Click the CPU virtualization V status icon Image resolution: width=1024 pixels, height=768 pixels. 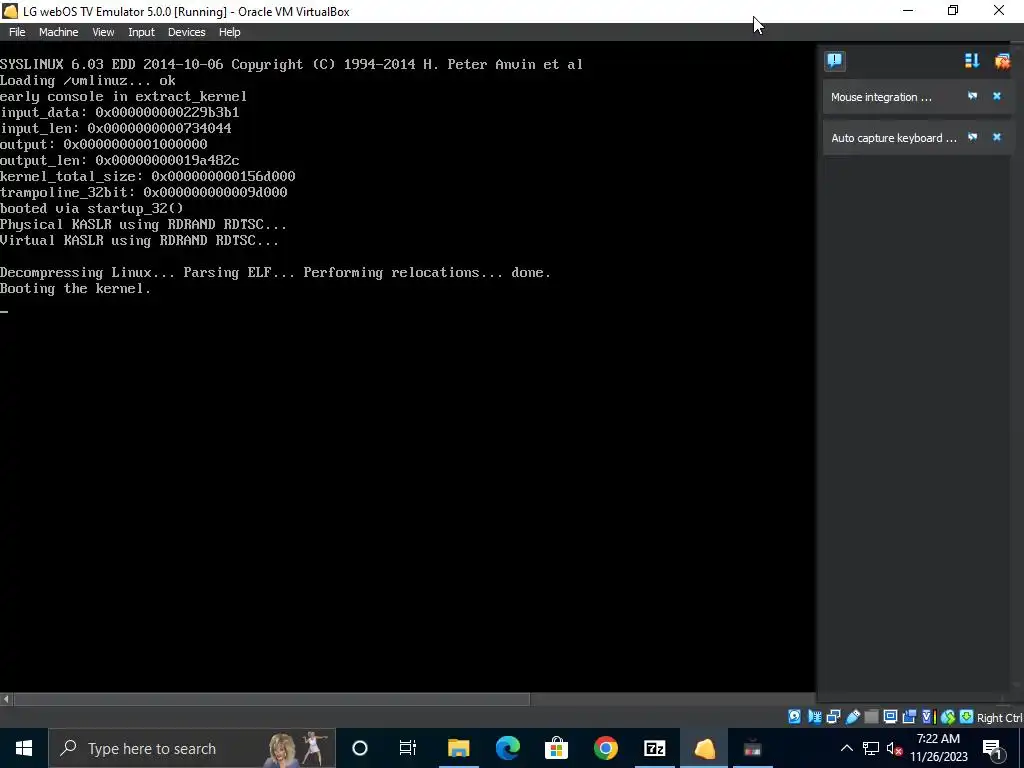pyautogui.click(x=928, y=717)
